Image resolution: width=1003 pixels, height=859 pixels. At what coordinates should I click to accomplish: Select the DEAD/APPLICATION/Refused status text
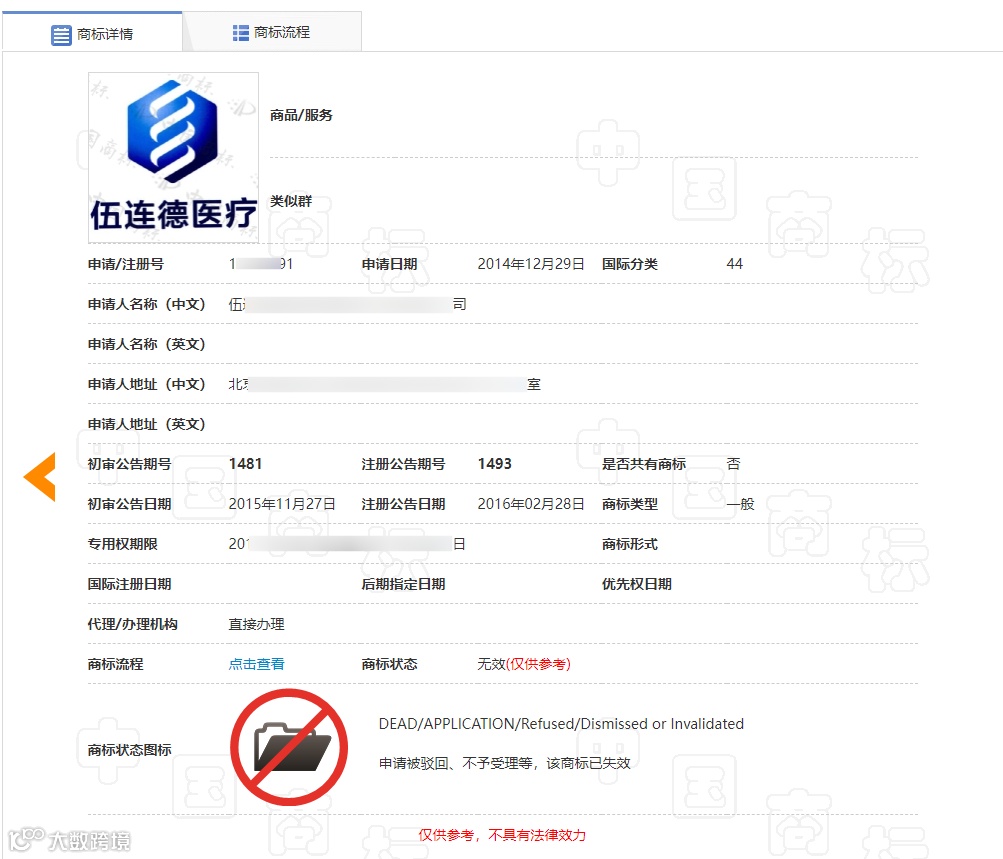click(x=561, y=724)
